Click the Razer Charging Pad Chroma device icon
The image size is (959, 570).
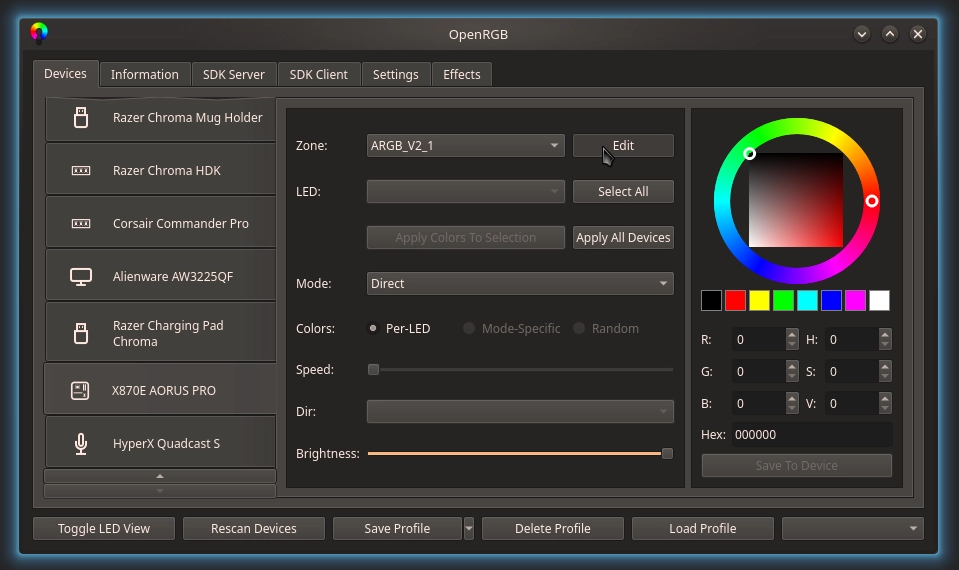(81, 333)
